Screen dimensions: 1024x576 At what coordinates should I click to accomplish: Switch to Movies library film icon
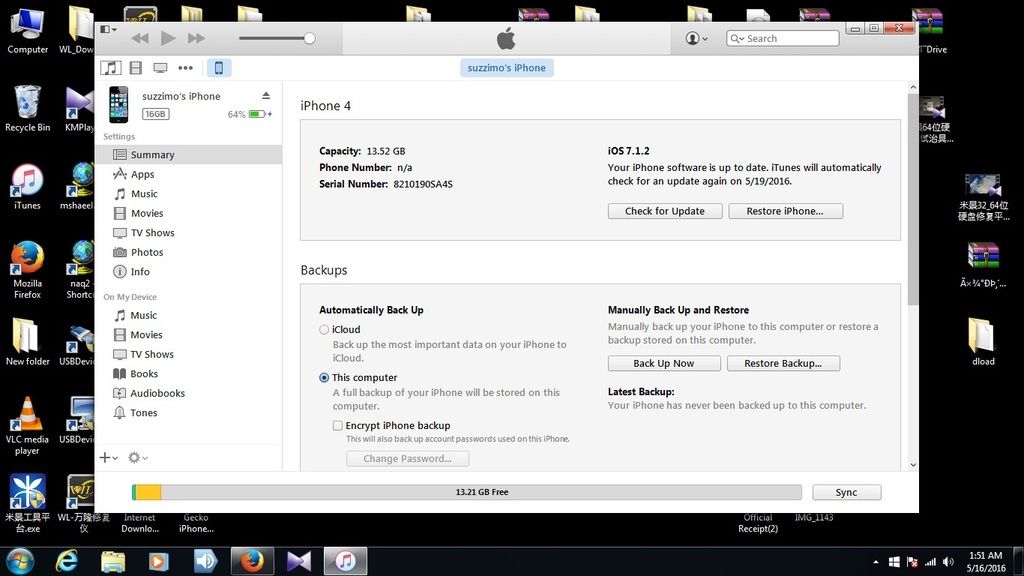[x=136, y=68]
